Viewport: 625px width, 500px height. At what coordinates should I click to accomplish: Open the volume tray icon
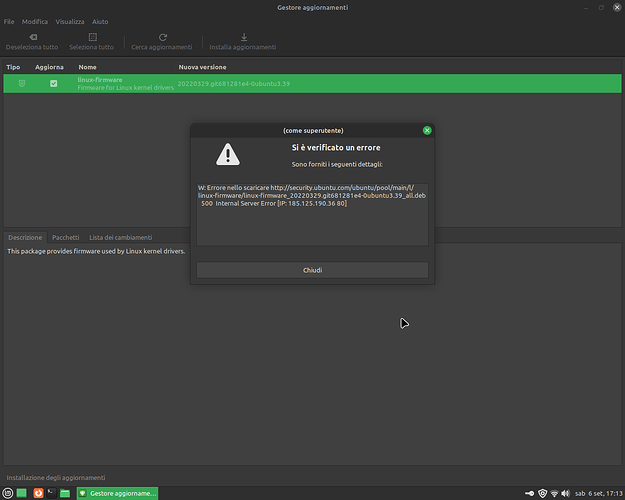(x=566, y=494)
